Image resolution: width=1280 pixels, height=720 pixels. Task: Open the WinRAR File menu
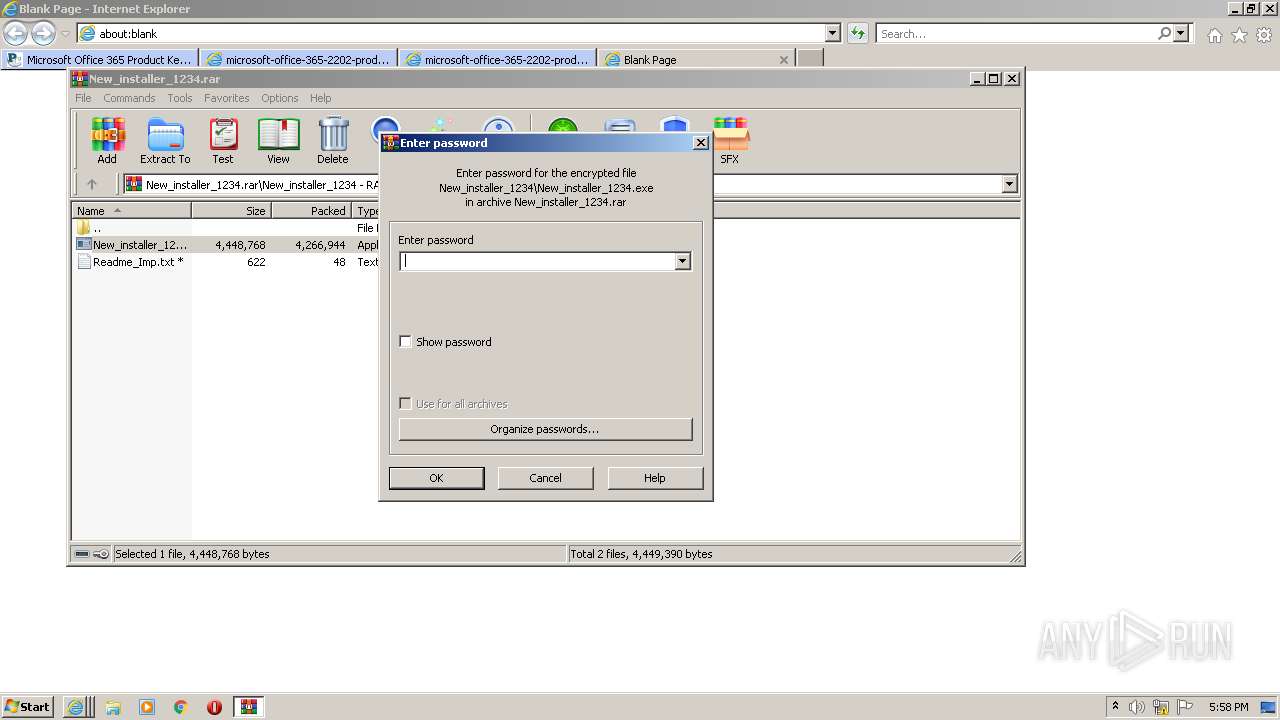83,98
